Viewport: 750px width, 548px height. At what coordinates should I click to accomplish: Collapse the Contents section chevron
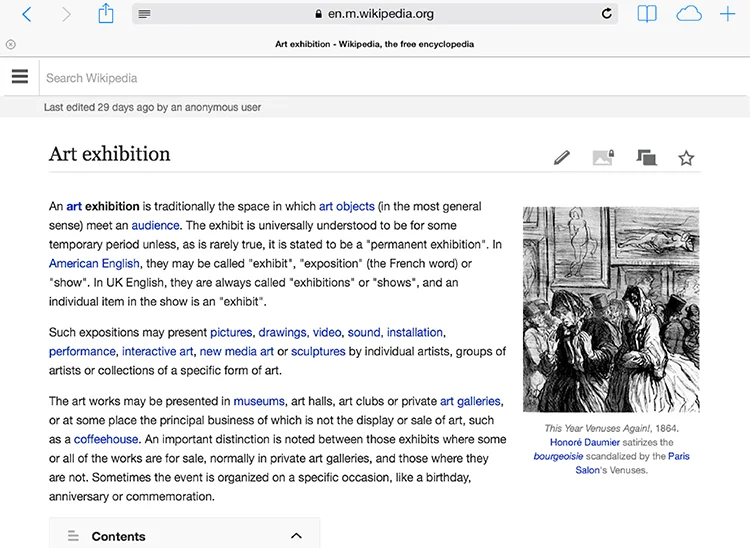297,536
